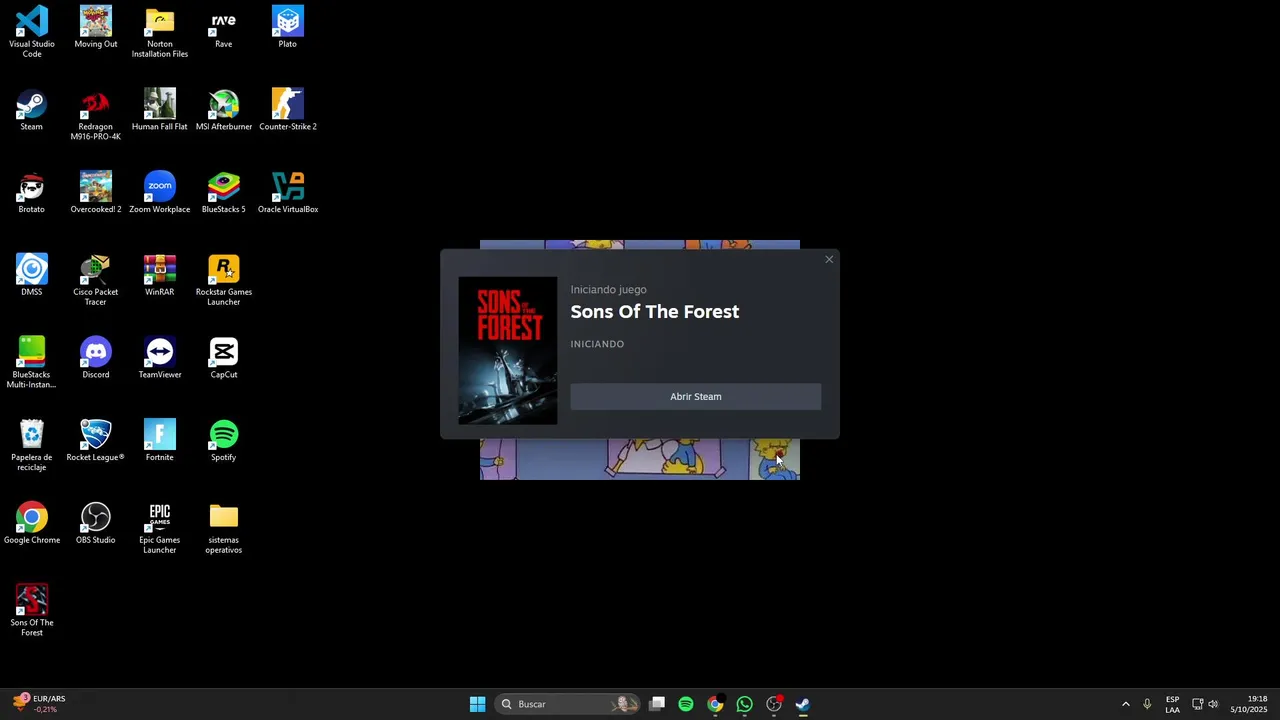
Task: Open WhatsApp from the taskbar
Action: click(744, 704)
